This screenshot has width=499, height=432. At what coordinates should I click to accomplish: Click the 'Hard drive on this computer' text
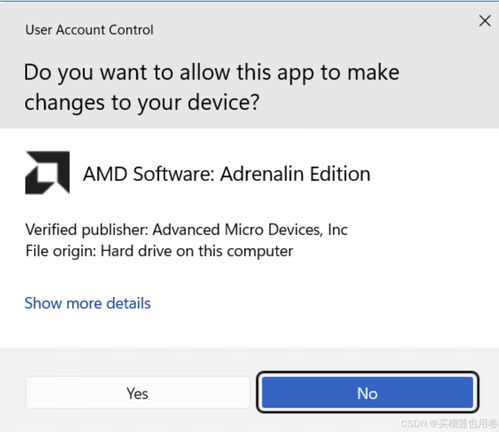pyautogui.click(x=197, y=251)
